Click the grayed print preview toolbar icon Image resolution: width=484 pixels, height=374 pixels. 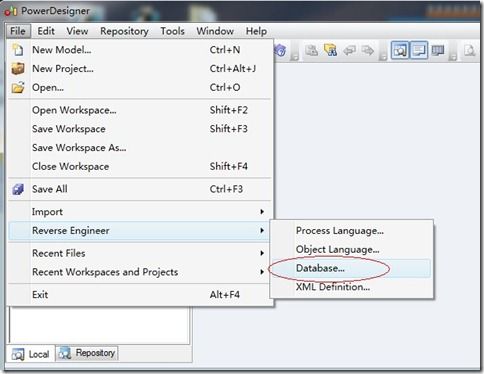click(470, 51)
